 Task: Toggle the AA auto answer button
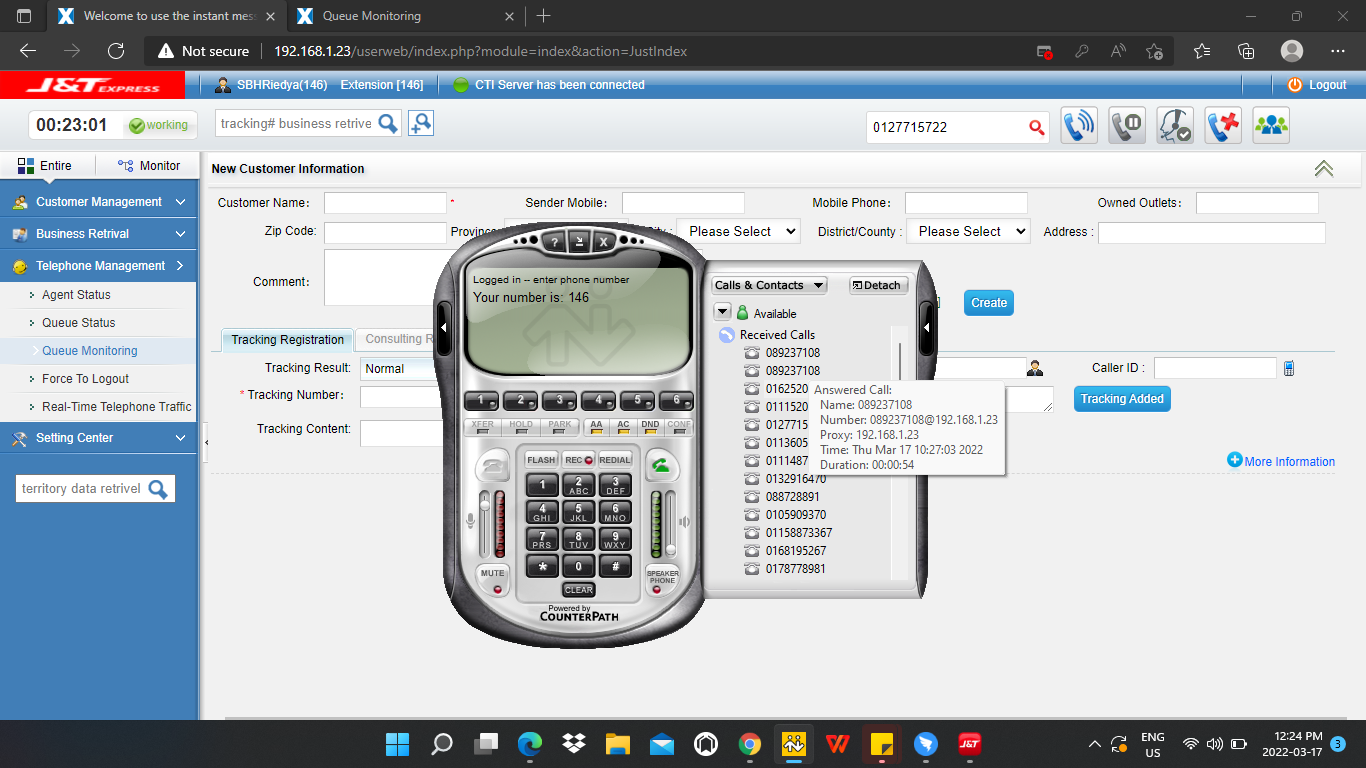597,426
